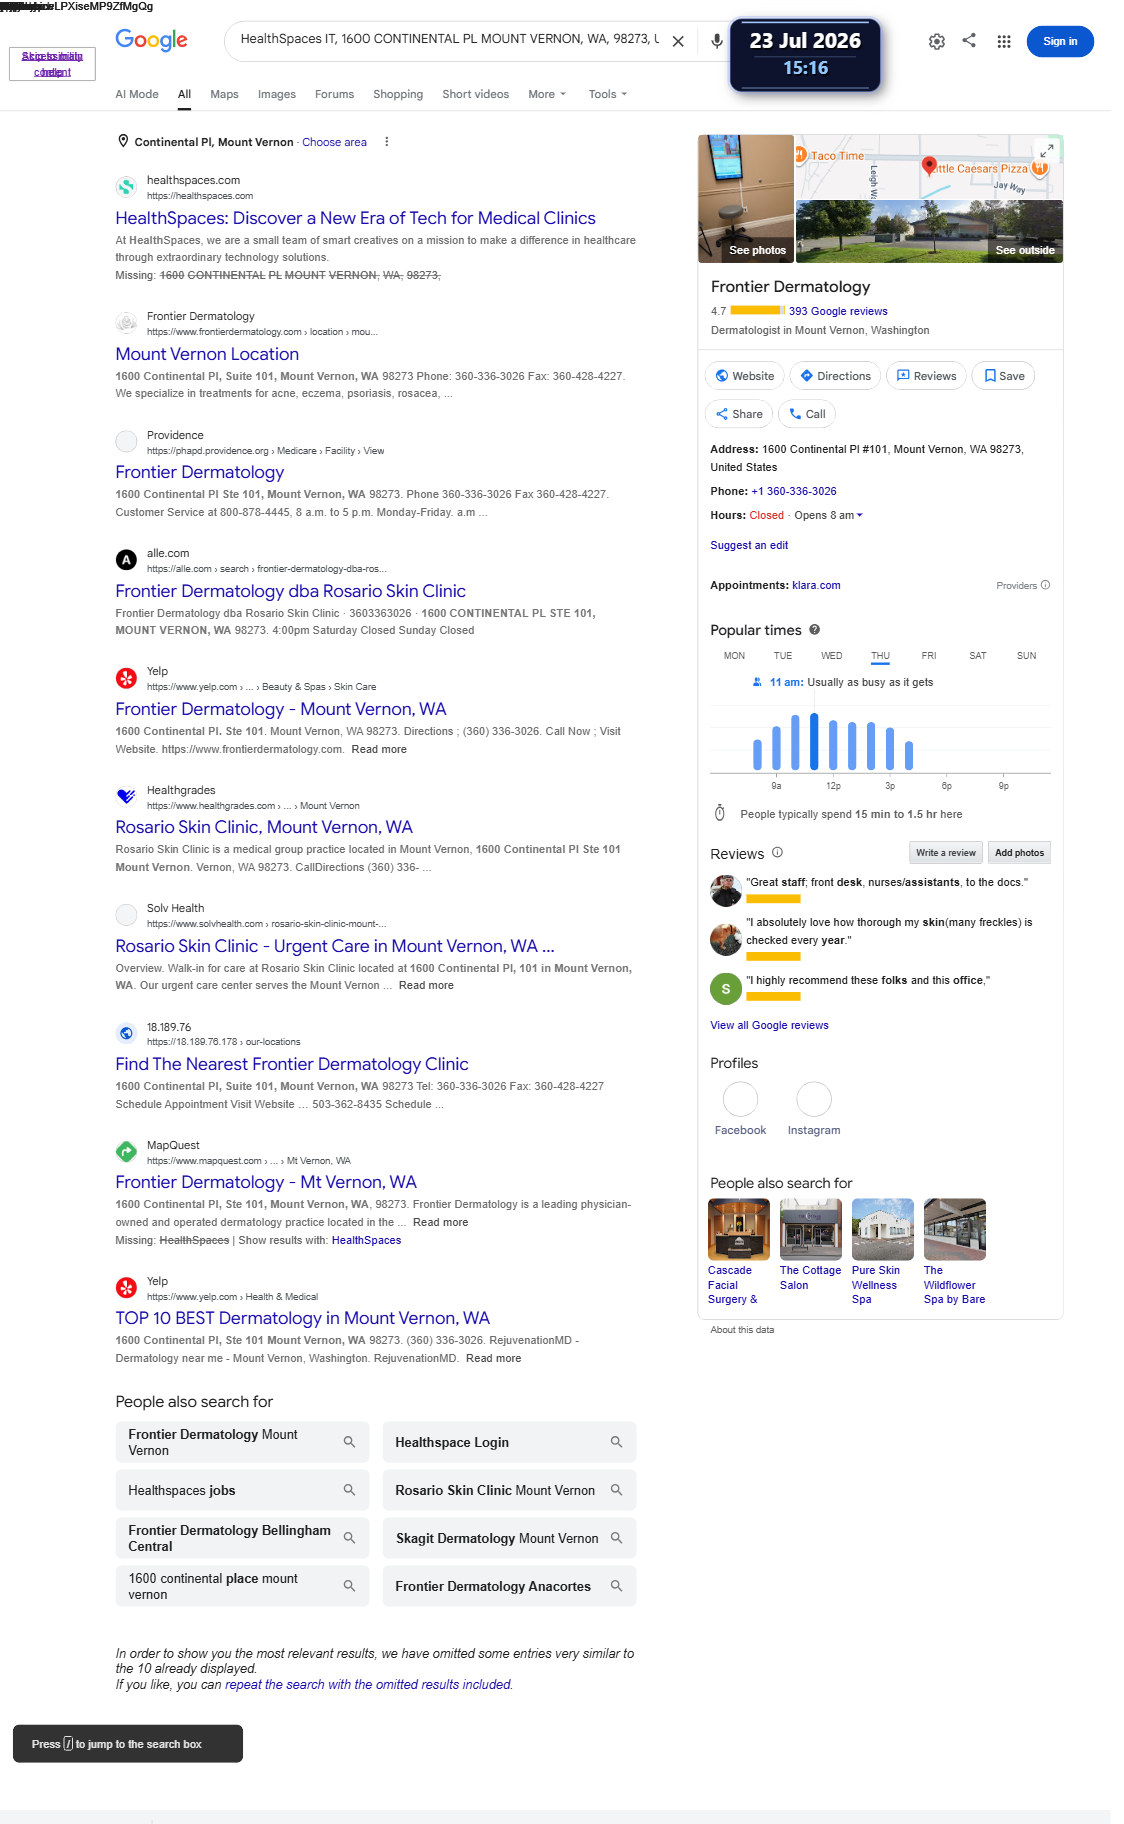Switch to AI Mode tab

pos(137,94)
